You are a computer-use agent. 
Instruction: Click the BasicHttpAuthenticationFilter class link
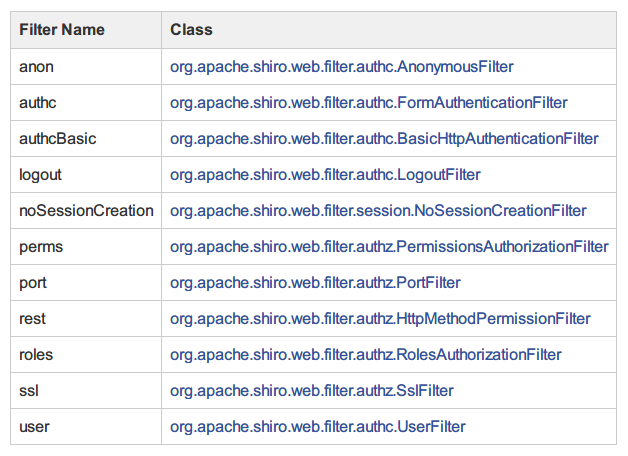pyautogui.click(x=384, y=139)
